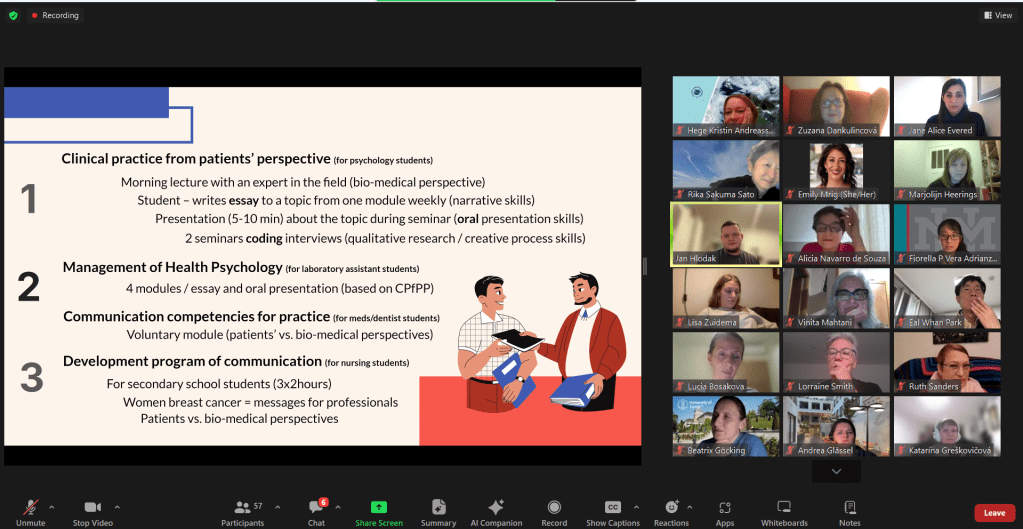Leave the meeting
The width and height of the screenshot is (1023, 529).
(x=994, y=512)
